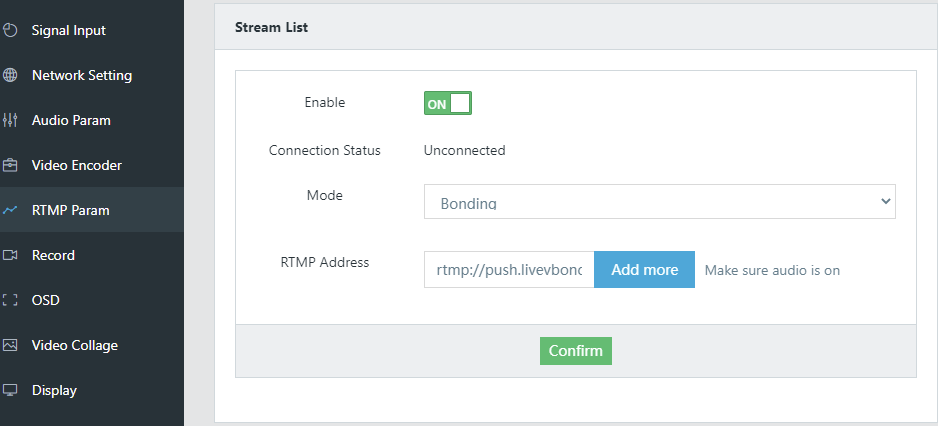This screenshot has height=426, width=938.
Task: Click the green Confirm button
Action: point(575,351)
